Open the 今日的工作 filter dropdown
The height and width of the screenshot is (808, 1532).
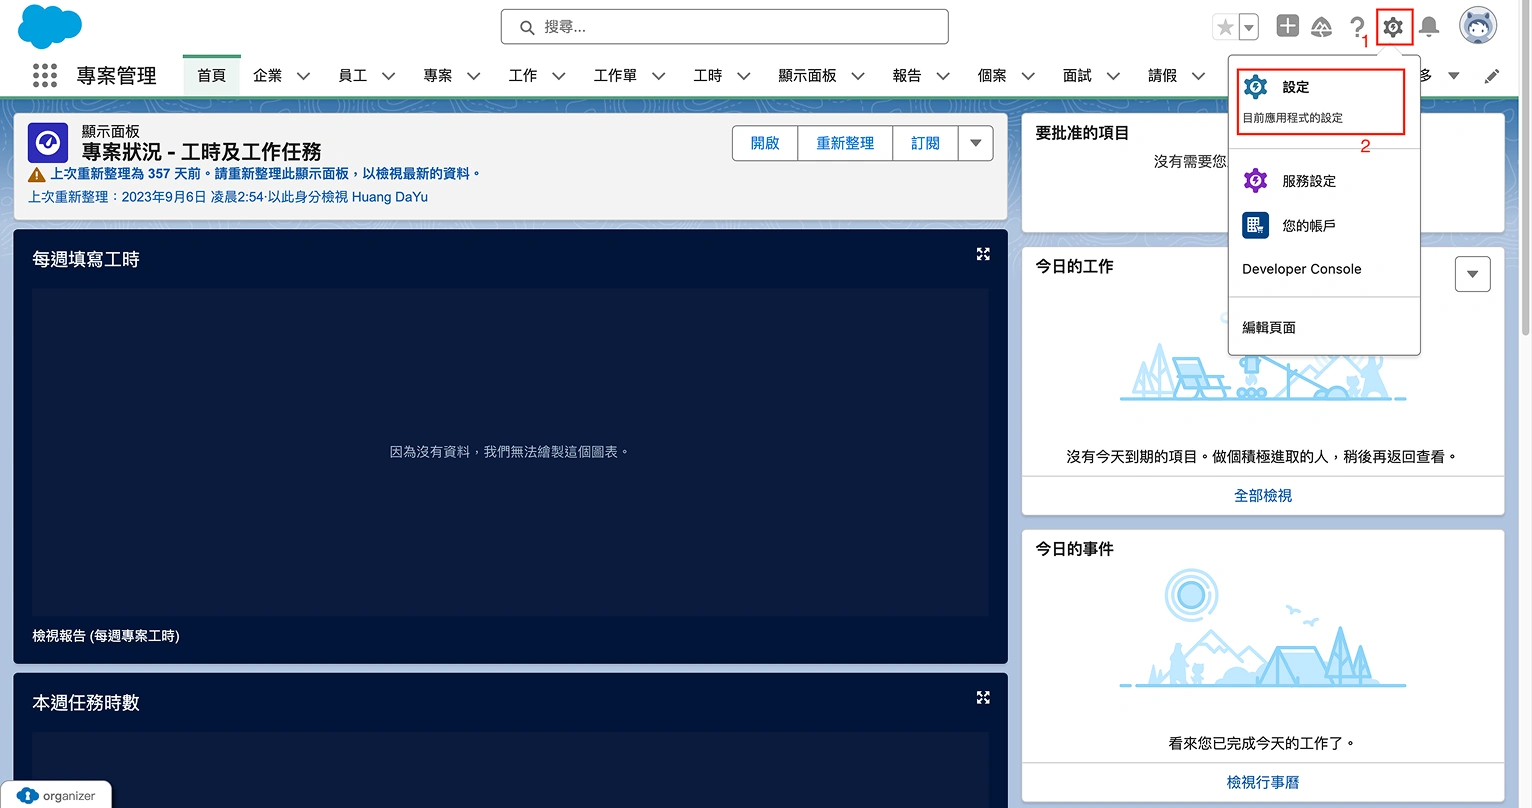click(1472, 274)
